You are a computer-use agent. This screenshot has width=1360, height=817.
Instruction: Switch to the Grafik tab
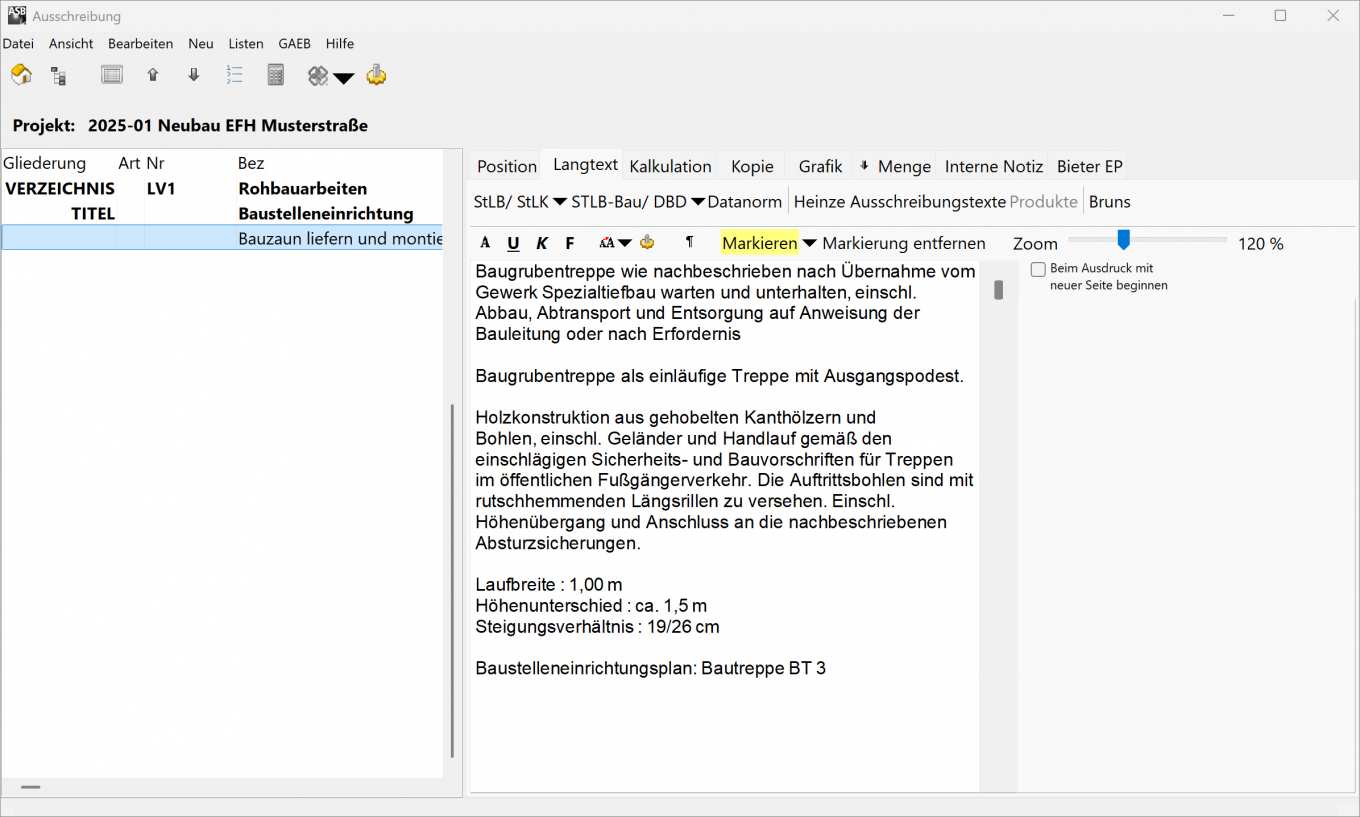coord(820,166)
